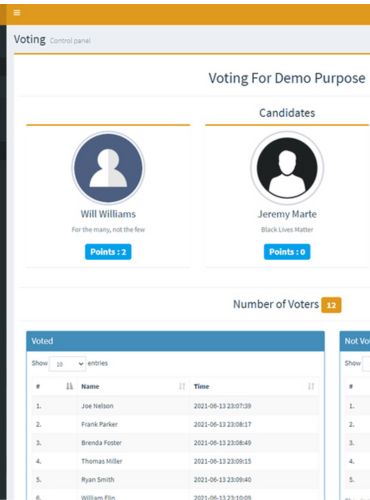This screenshot has height=500, width=370.
Task: Toggle the hamburger sidebar menu
Action: [17, 13]
